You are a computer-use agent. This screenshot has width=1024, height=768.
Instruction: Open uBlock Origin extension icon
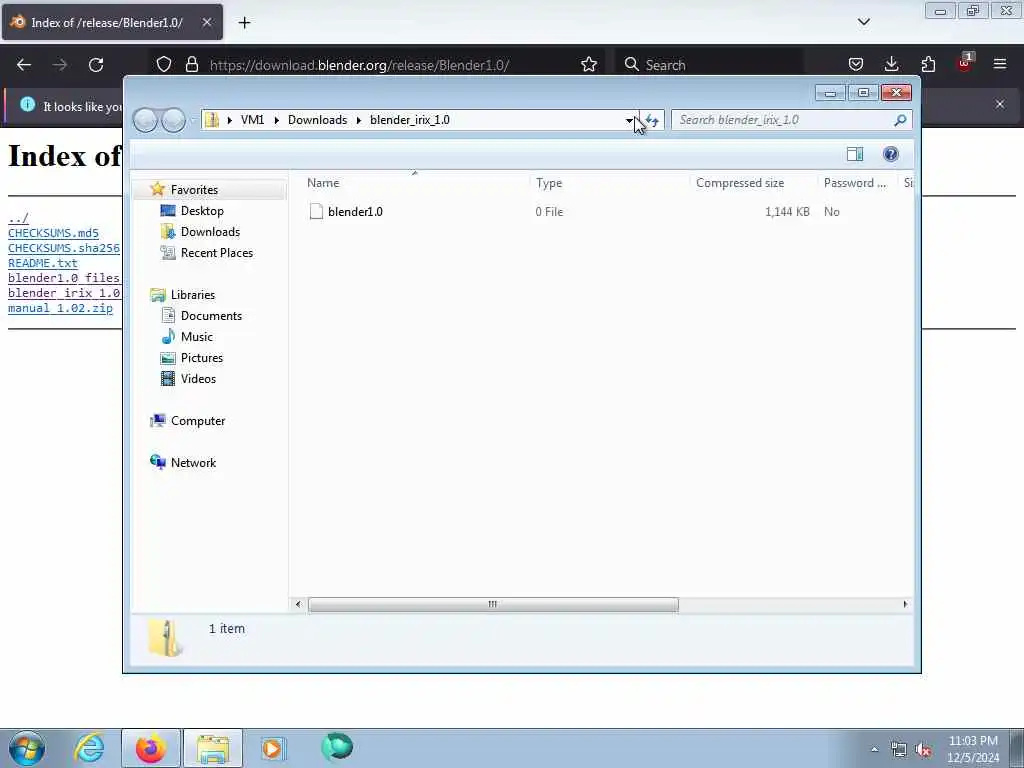pos(965,63)
